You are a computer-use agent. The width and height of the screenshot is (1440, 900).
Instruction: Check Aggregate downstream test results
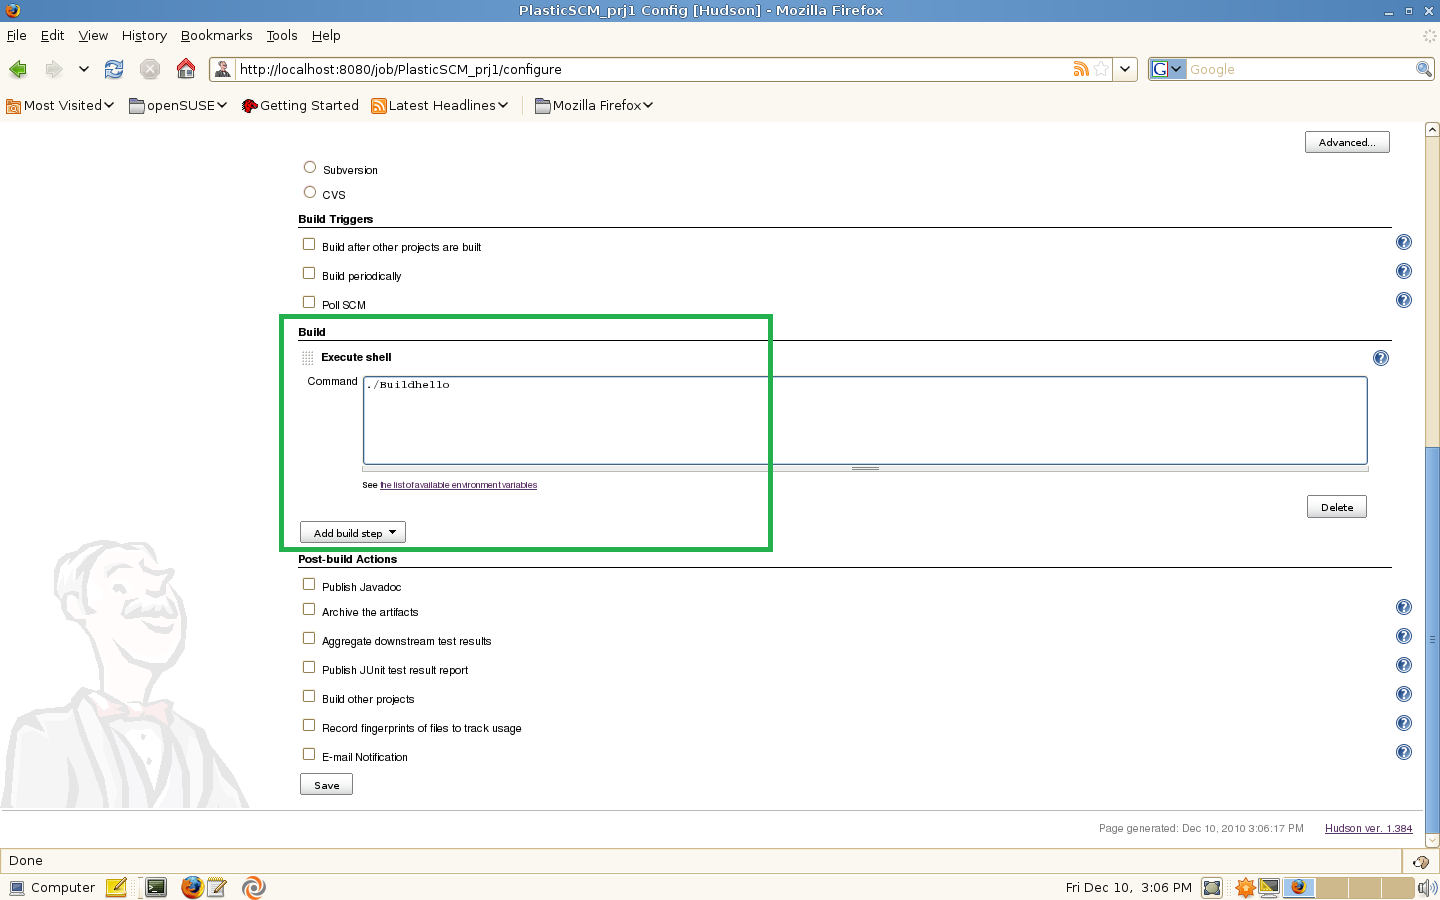coord(309,638)
